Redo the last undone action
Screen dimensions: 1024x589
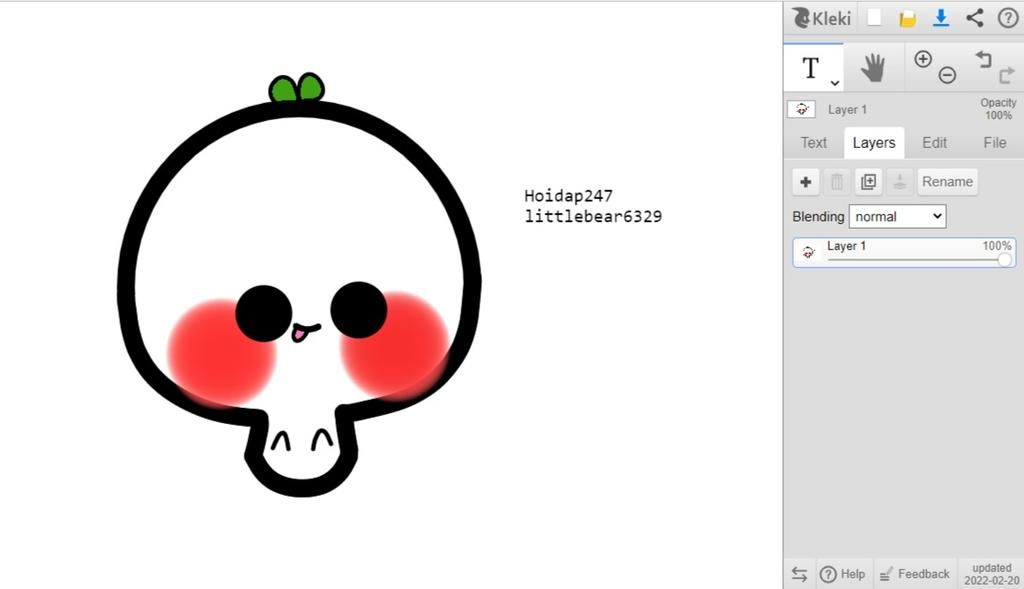pos(1006,75)
